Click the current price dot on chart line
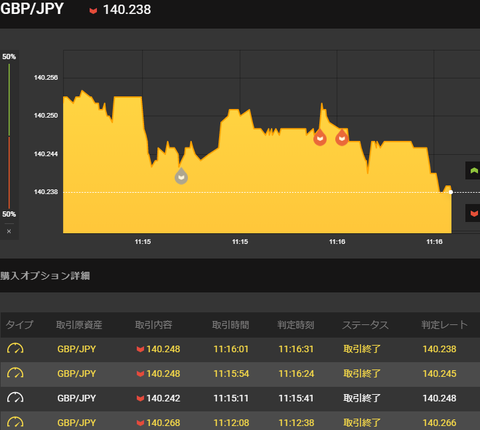The width and height of the screenshot is (480, 430). tap(451, 192)
